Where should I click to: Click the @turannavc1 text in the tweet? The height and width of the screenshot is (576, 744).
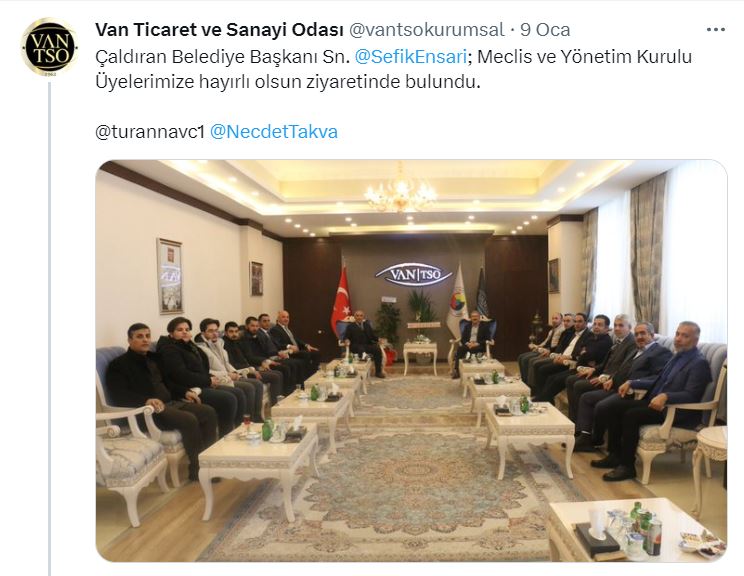pyautogui.click(x=150, y=131)
